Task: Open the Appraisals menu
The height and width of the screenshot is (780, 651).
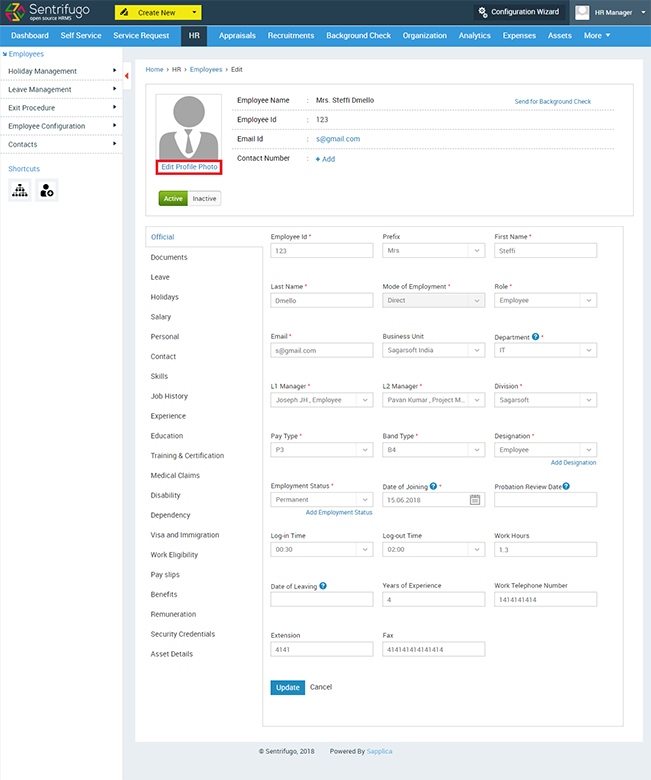Action: [237, 35]
